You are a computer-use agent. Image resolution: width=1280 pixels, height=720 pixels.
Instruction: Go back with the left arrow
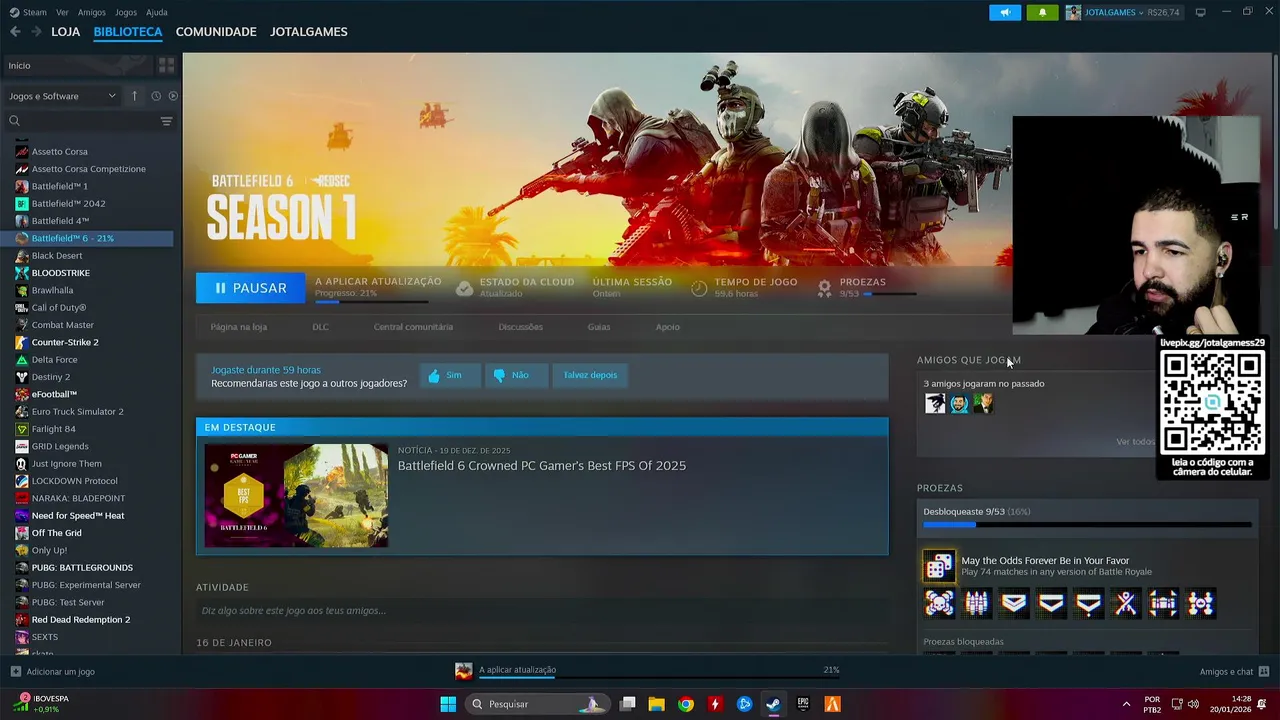pyautogui.click(x=15, y=32)
